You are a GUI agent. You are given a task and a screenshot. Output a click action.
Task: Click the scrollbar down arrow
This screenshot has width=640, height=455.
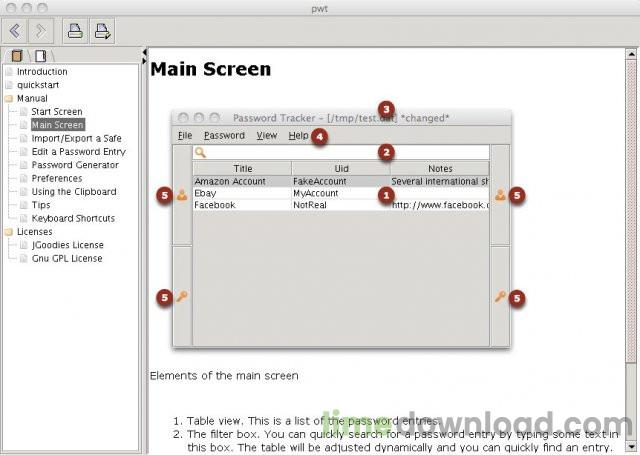pyautogui.click(x=631, y=446)
